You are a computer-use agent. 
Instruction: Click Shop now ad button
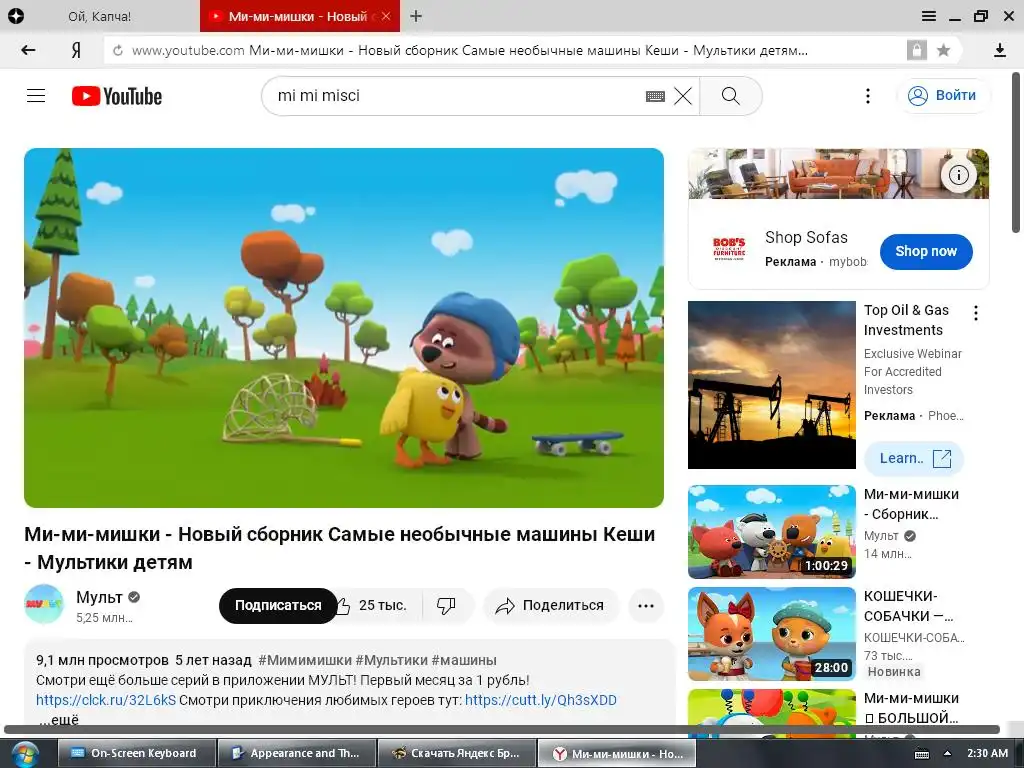tap(926, 251)
